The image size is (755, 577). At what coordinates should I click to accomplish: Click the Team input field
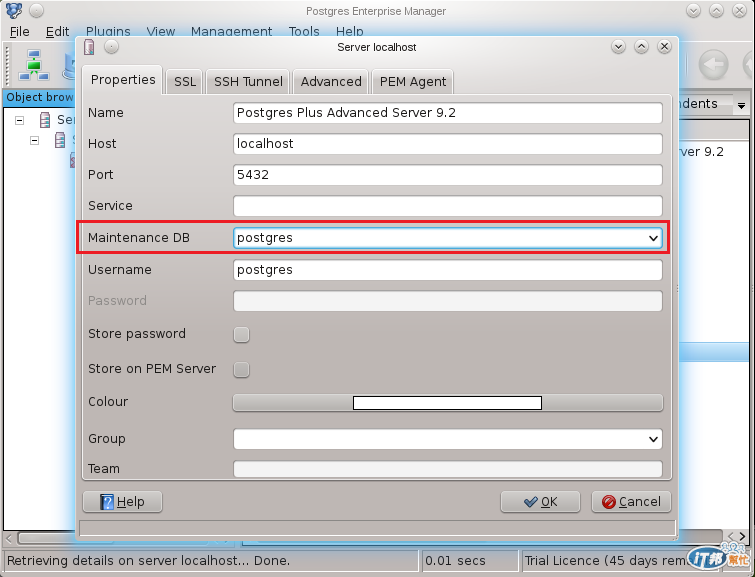pyautogui.click(x=448, y=469)
